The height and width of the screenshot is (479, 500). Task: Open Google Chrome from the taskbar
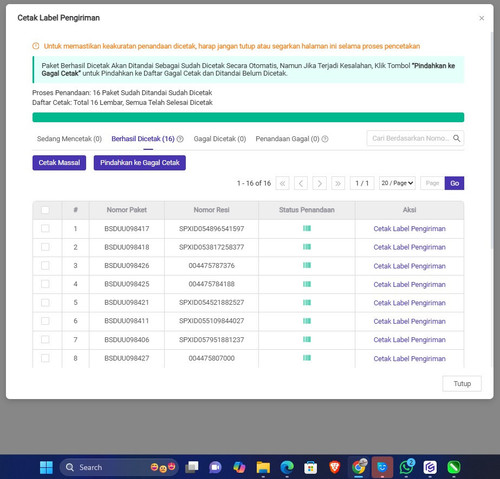coord(358,467)
